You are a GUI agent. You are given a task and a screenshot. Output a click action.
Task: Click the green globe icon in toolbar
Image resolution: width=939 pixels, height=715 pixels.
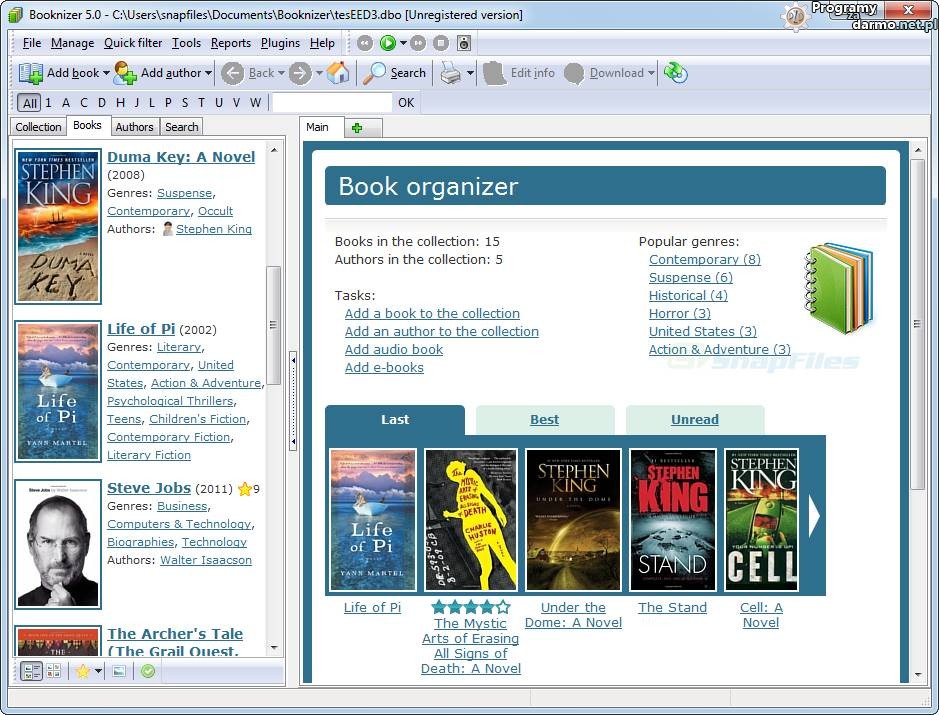click(x=676, y=73)
